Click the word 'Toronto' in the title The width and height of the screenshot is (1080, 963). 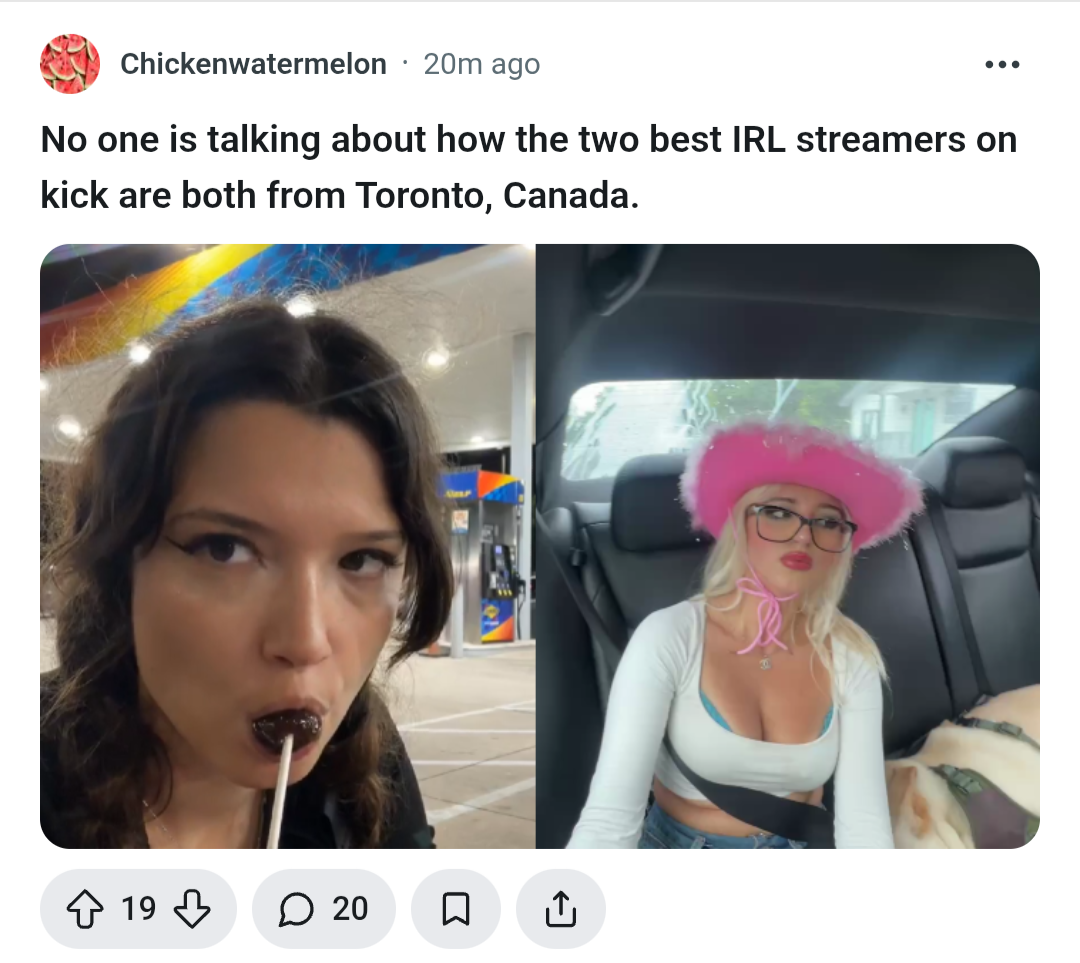click(x=424, y=196)
